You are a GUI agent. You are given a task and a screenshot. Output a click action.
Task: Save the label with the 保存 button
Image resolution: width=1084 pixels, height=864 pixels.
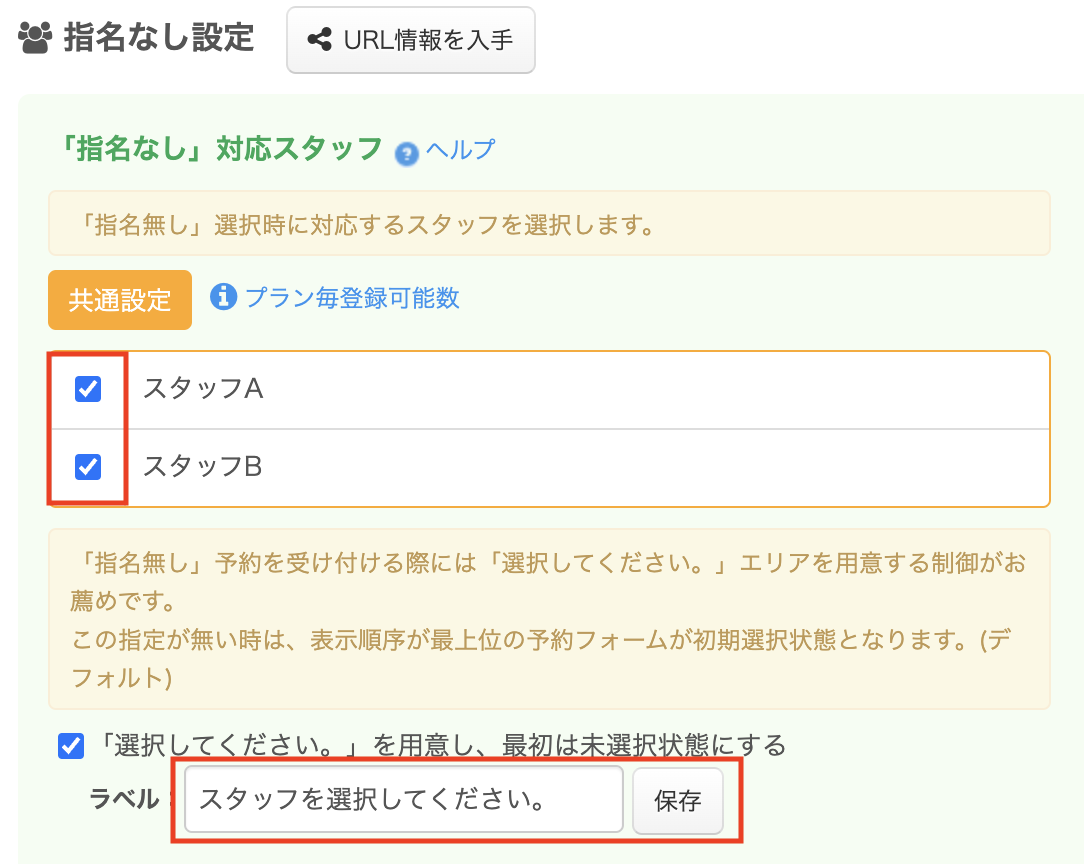[x=677, y=800]
